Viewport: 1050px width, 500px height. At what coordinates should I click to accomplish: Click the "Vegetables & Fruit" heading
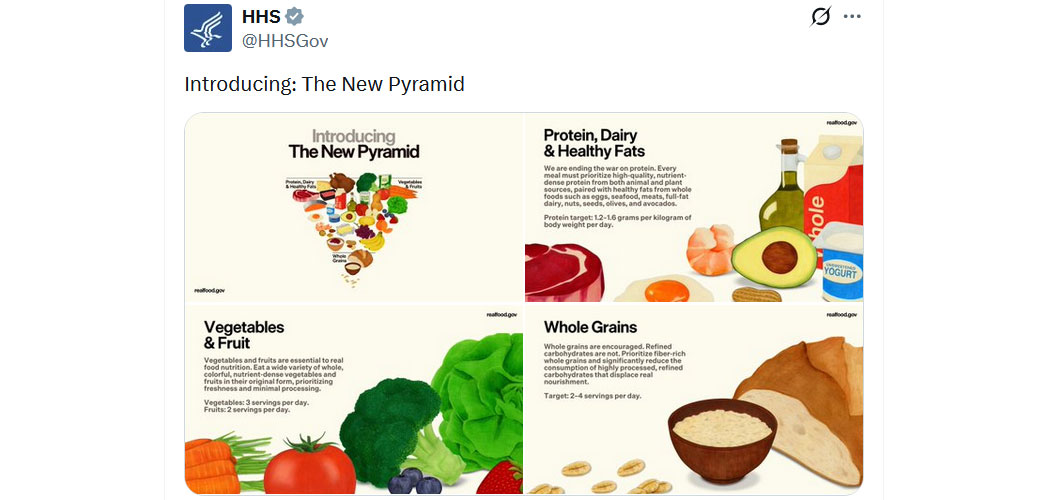(244, 335)
